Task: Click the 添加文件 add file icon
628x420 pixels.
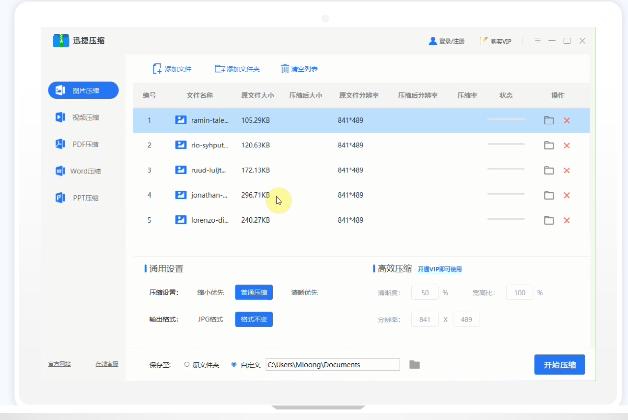Action: pos(157,69)
